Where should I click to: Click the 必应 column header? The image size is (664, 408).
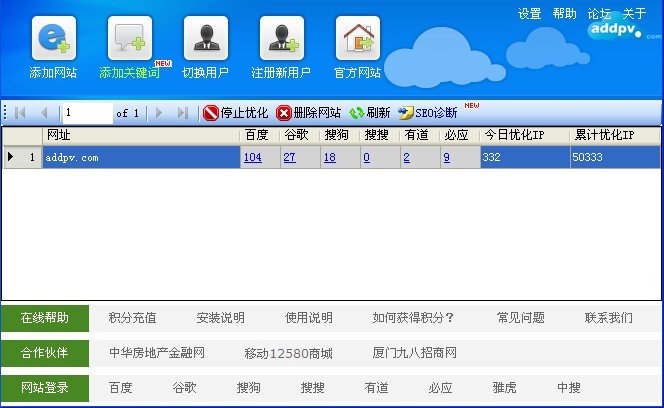click(460, 135)
